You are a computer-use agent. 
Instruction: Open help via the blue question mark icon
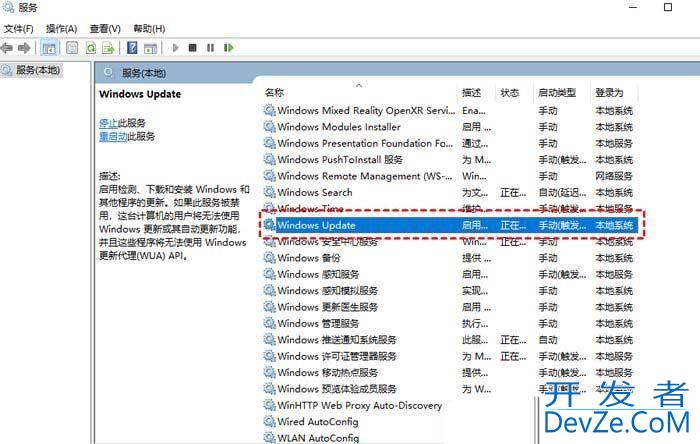point(132,48)
